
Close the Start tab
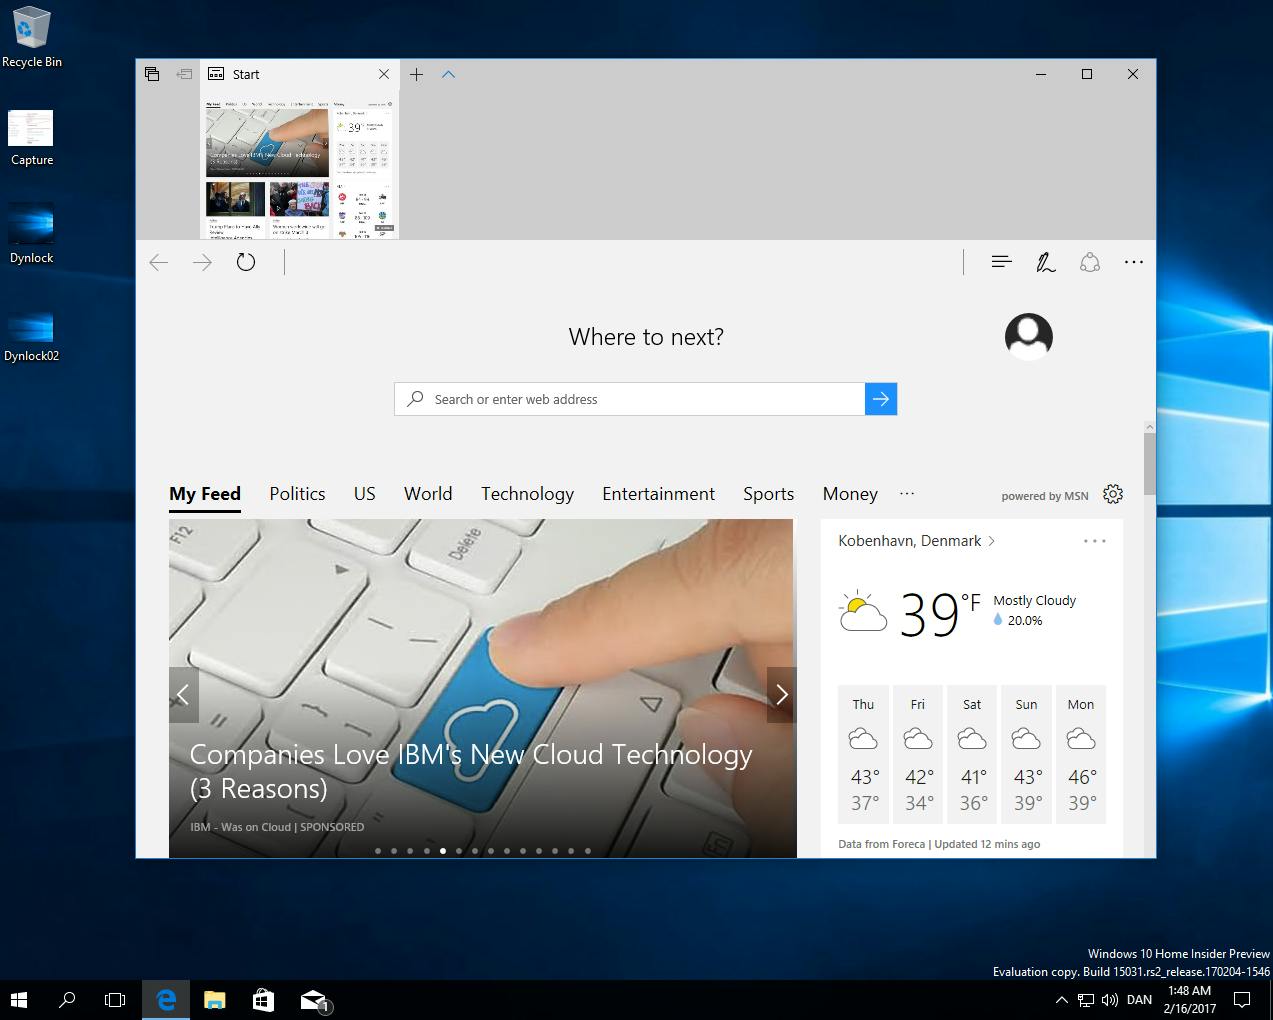(384, 74)
